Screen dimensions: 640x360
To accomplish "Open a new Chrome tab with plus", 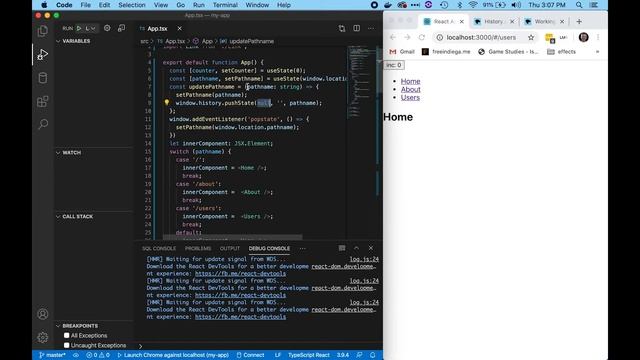I will [579, 21].
